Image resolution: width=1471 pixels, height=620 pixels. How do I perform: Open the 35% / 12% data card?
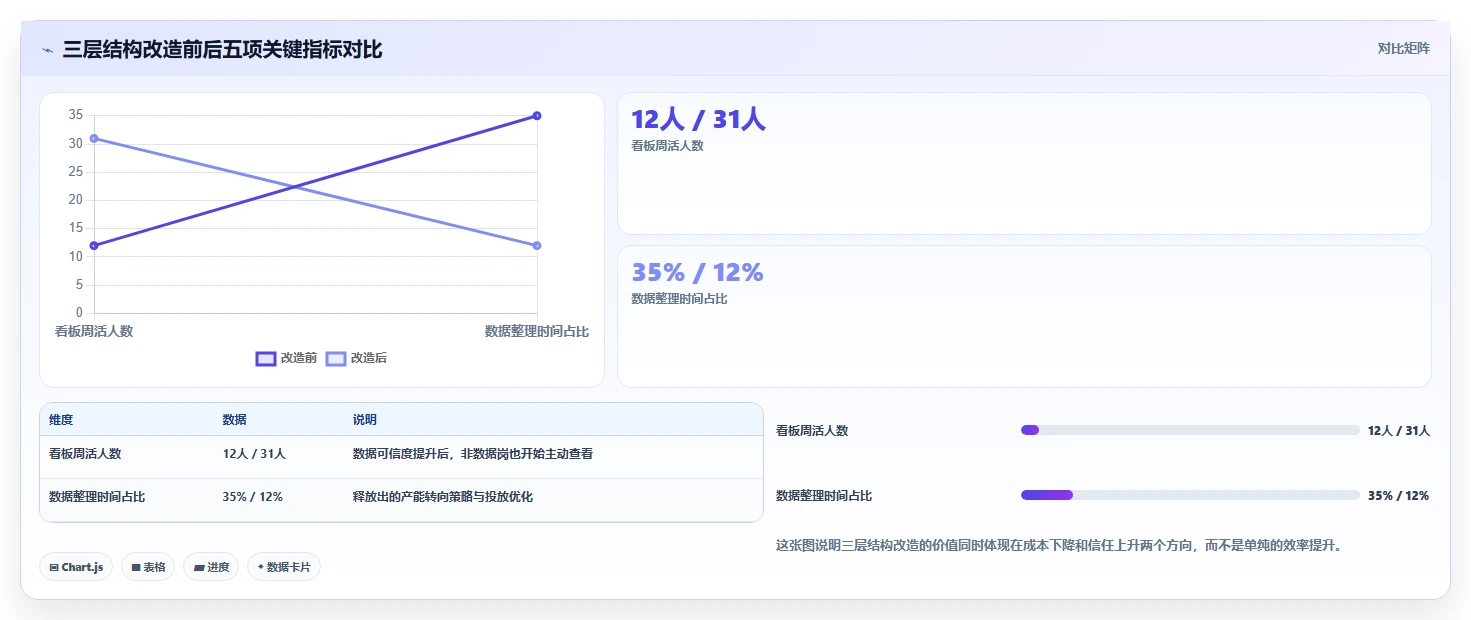coord(1024,317)
